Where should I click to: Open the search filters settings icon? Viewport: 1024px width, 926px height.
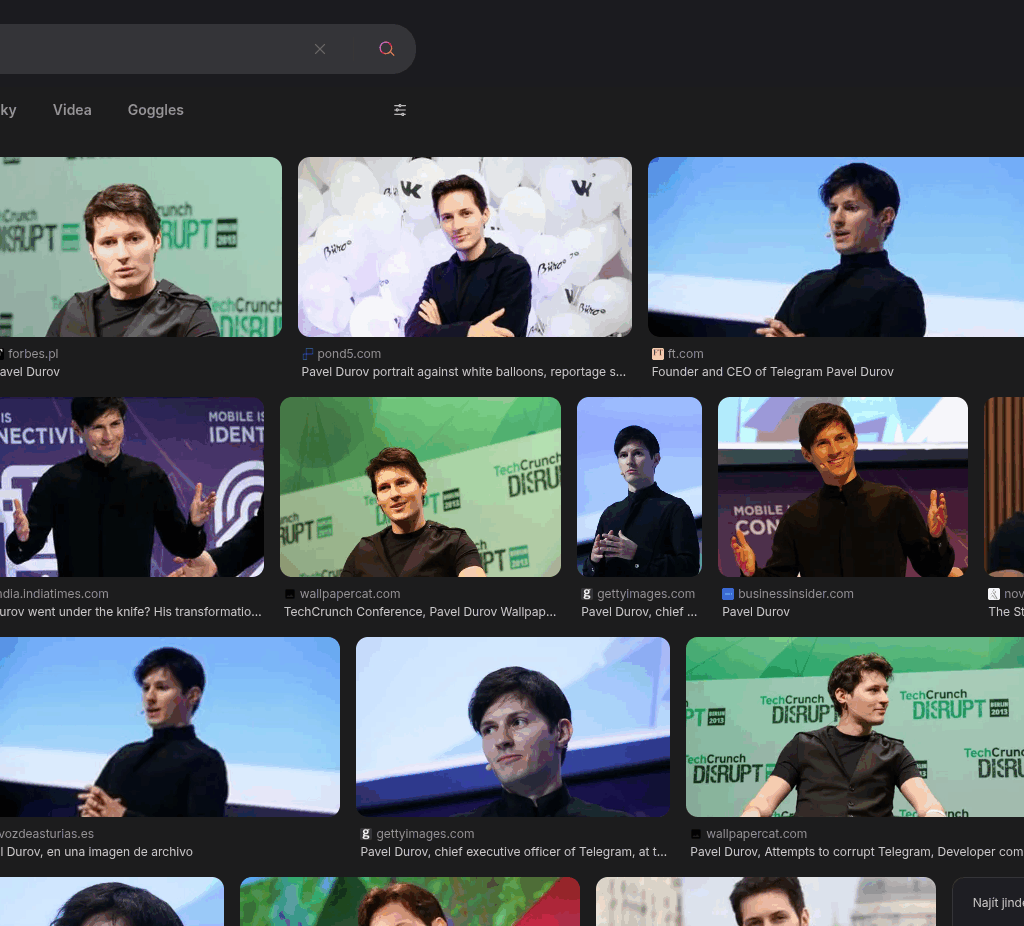[400, 110]
